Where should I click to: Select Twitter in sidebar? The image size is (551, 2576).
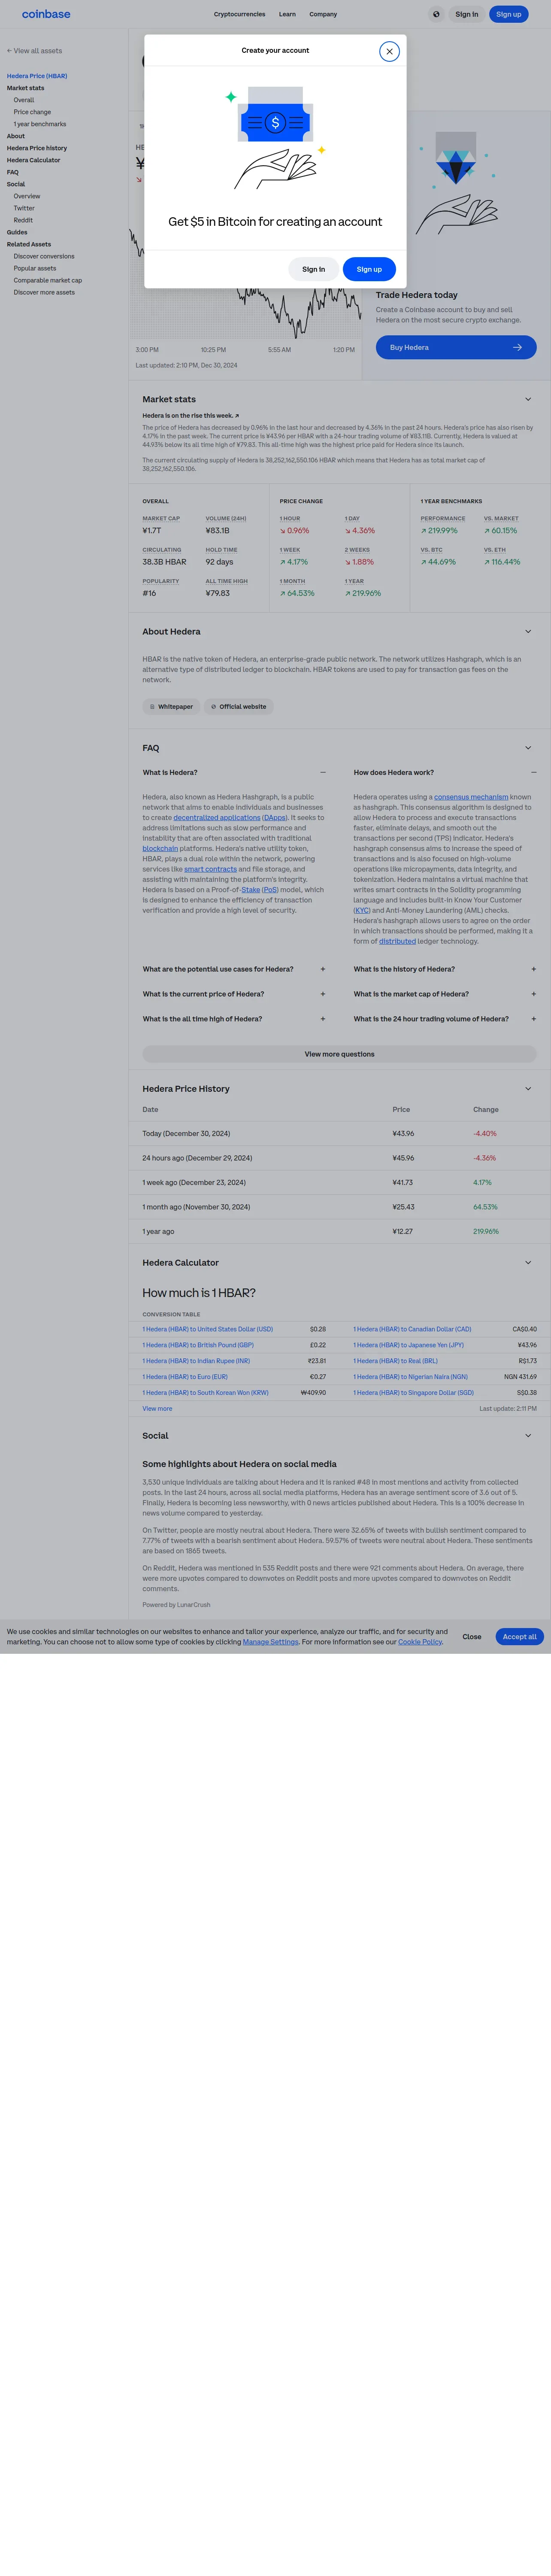coord(24,208)
